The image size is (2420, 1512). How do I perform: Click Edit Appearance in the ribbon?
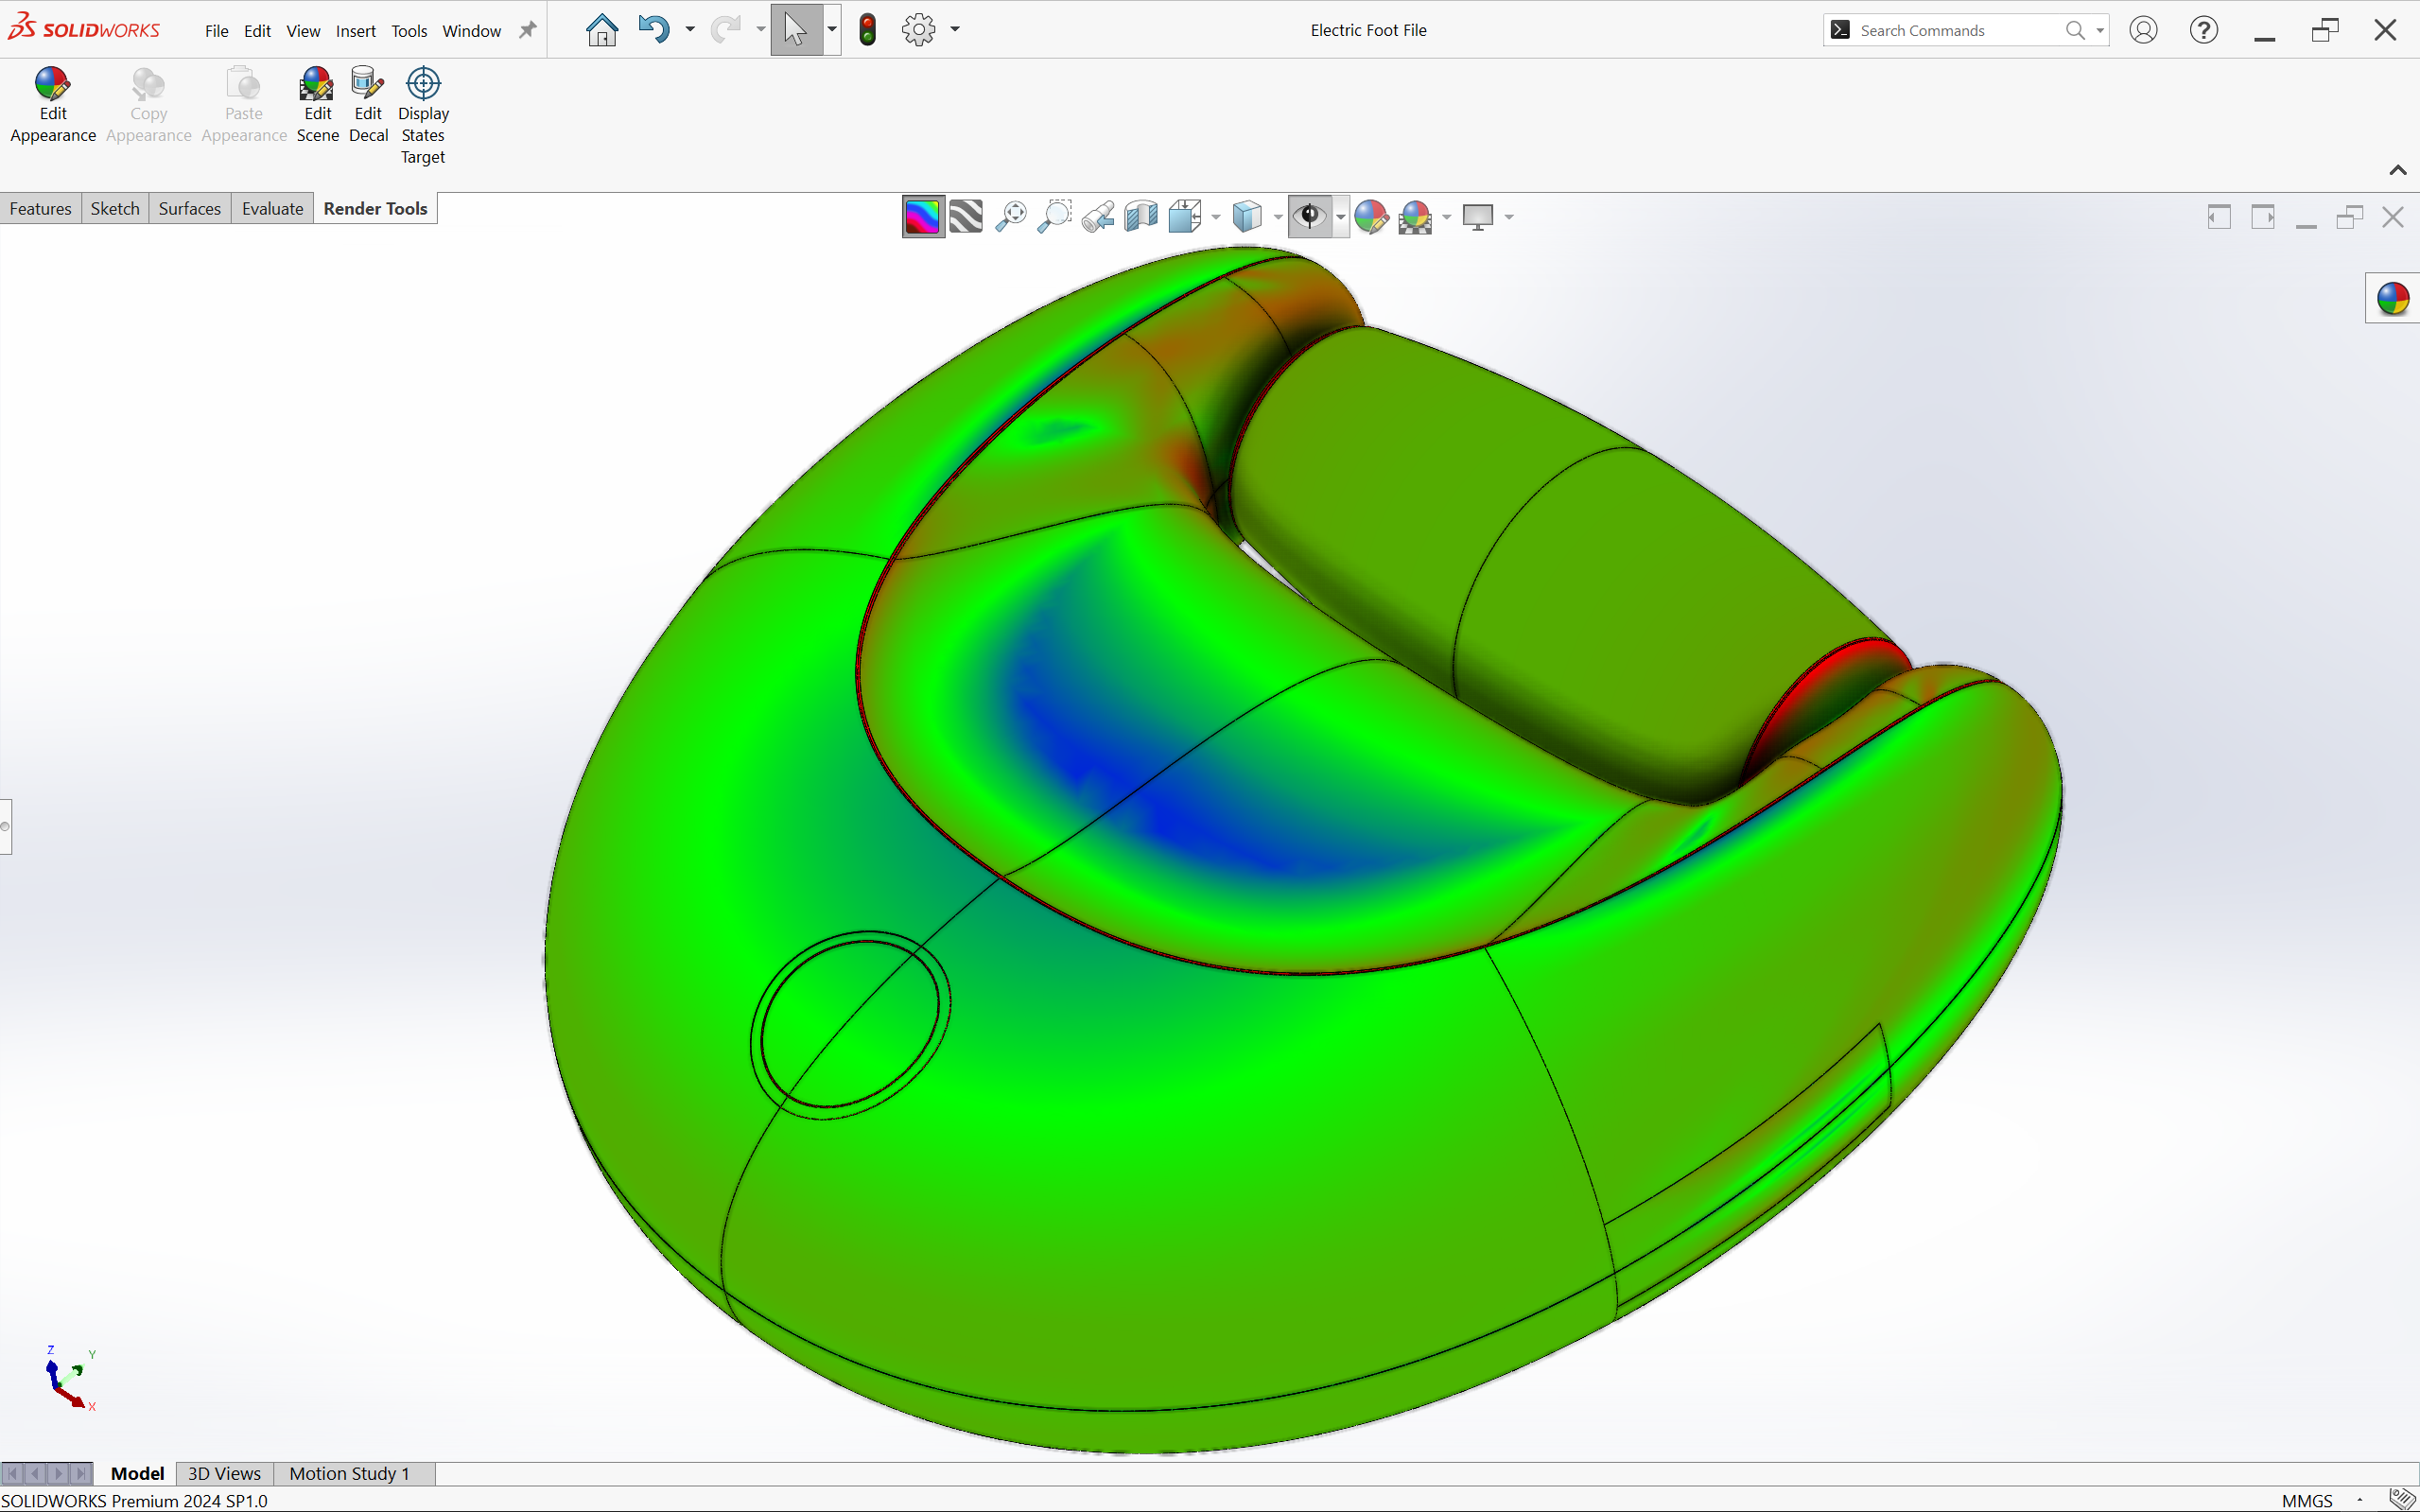click(53, 104)
